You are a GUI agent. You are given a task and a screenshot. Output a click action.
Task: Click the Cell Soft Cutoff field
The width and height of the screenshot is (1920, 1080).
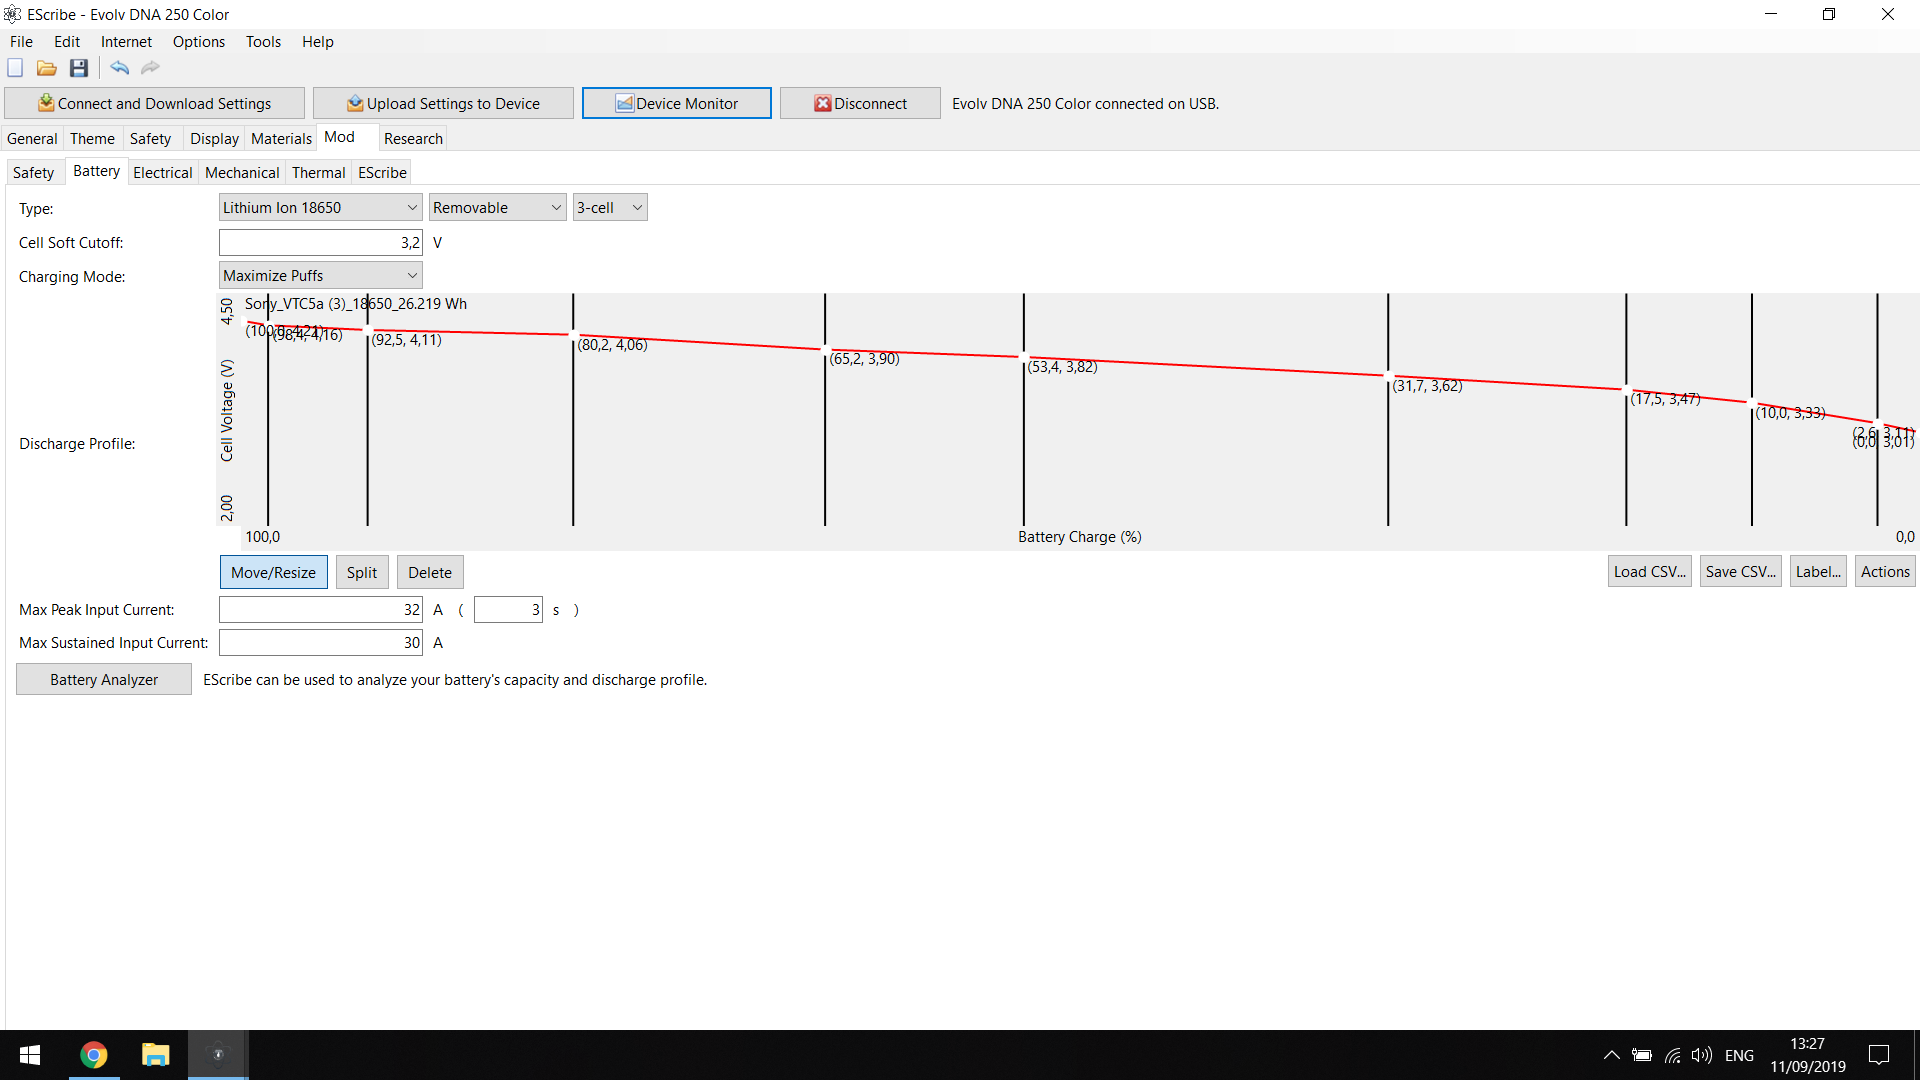320,242
